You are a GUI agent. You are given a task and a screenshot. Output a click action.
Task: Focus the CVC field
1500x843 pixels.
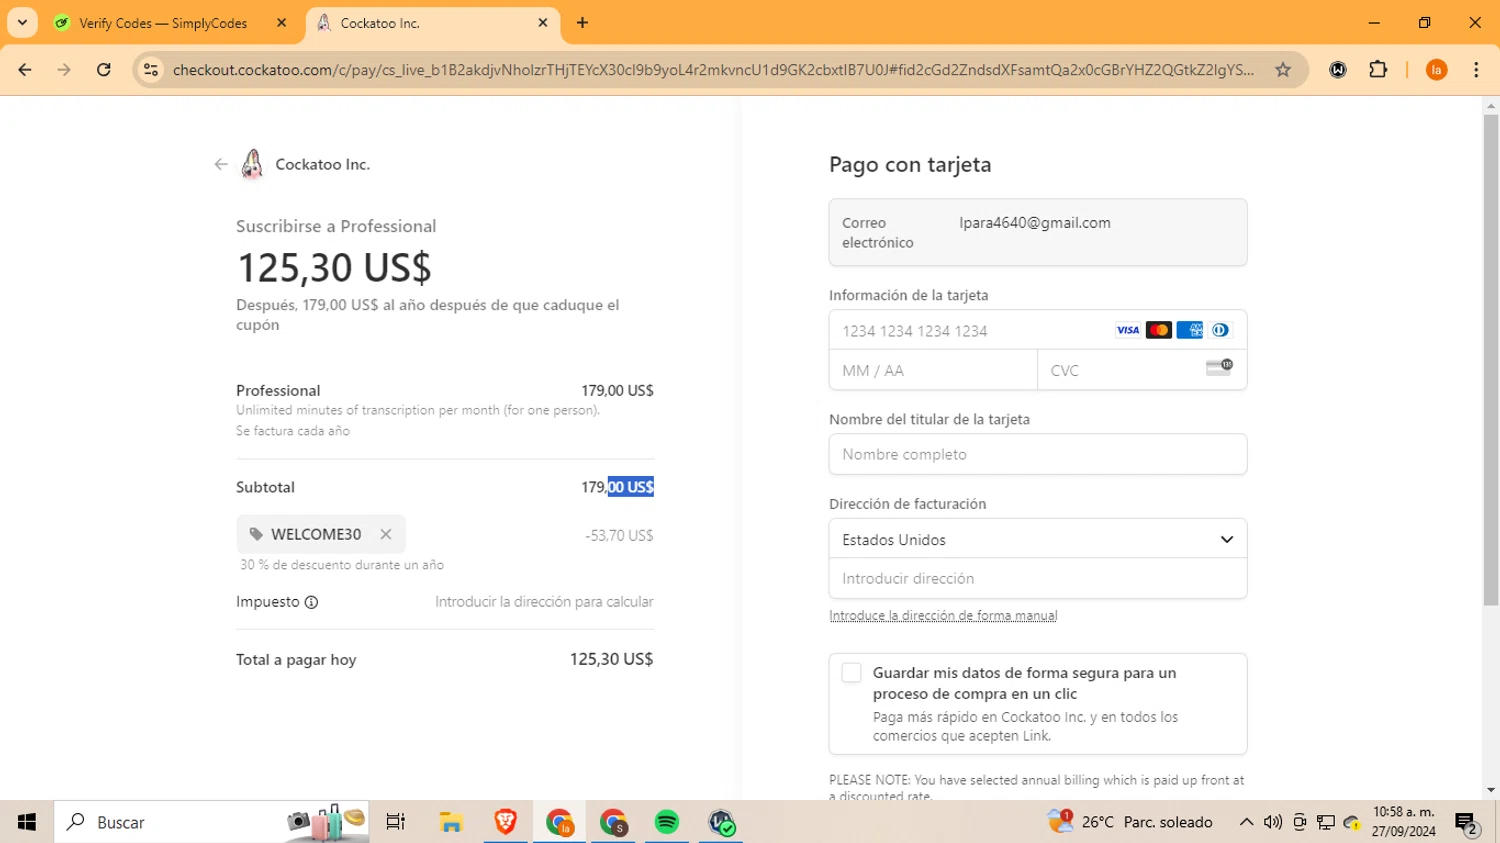1142,370
